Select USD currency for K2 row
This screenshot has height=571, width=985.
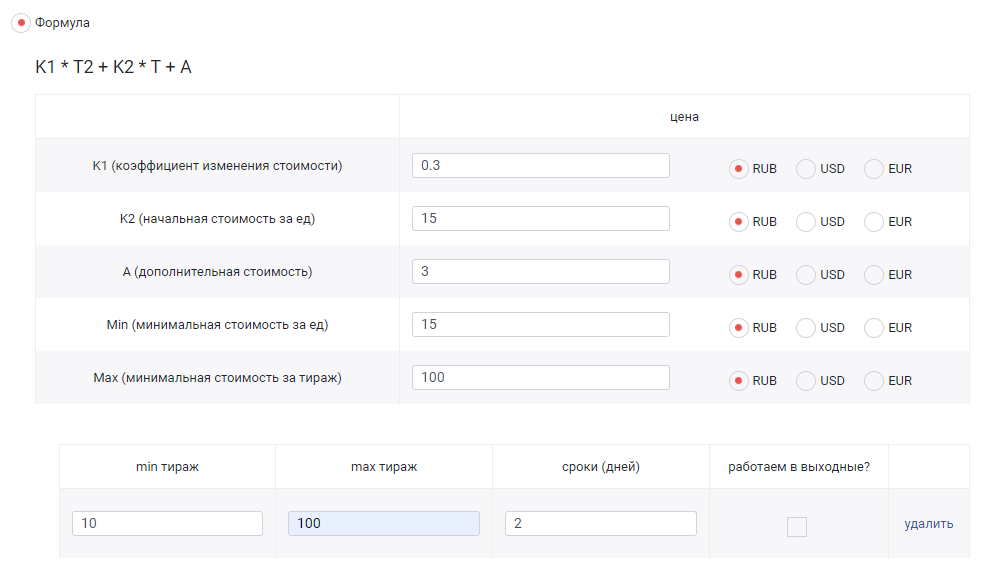(x=806, y=222)
